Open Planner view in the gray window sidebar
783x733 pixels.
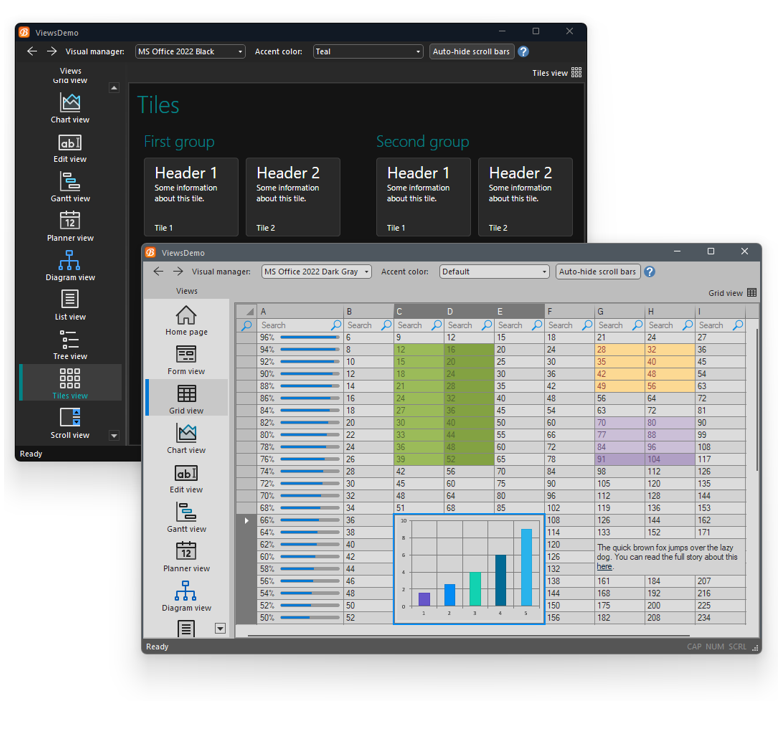click(x=186, y=557)
